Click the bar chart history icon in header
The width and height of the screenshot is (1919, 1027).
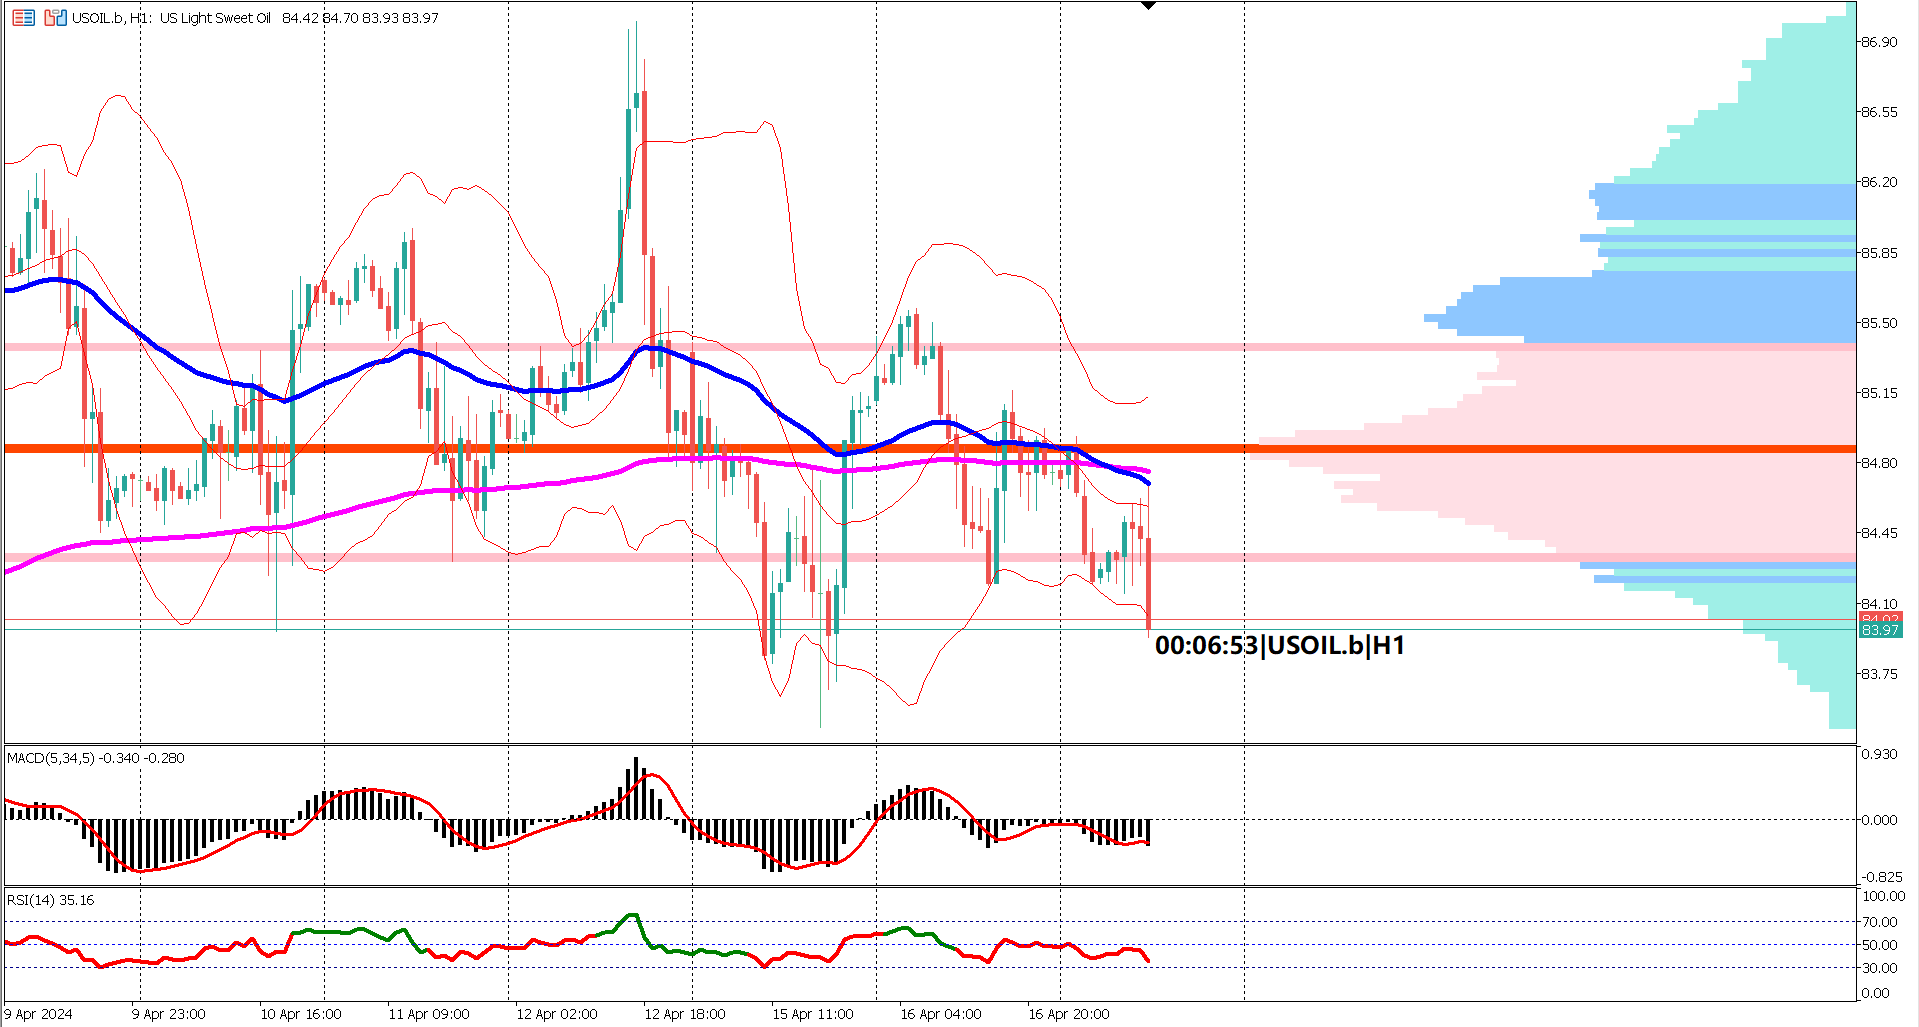point(55,17)
